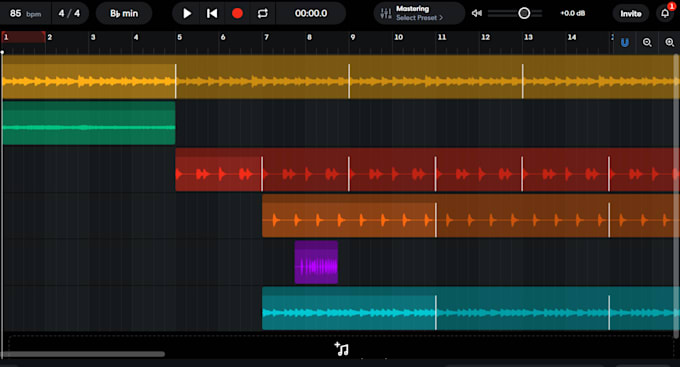Click the horizontal scrollbar thumb
Viewport: 680px width, 367px height.
point(83,354)
